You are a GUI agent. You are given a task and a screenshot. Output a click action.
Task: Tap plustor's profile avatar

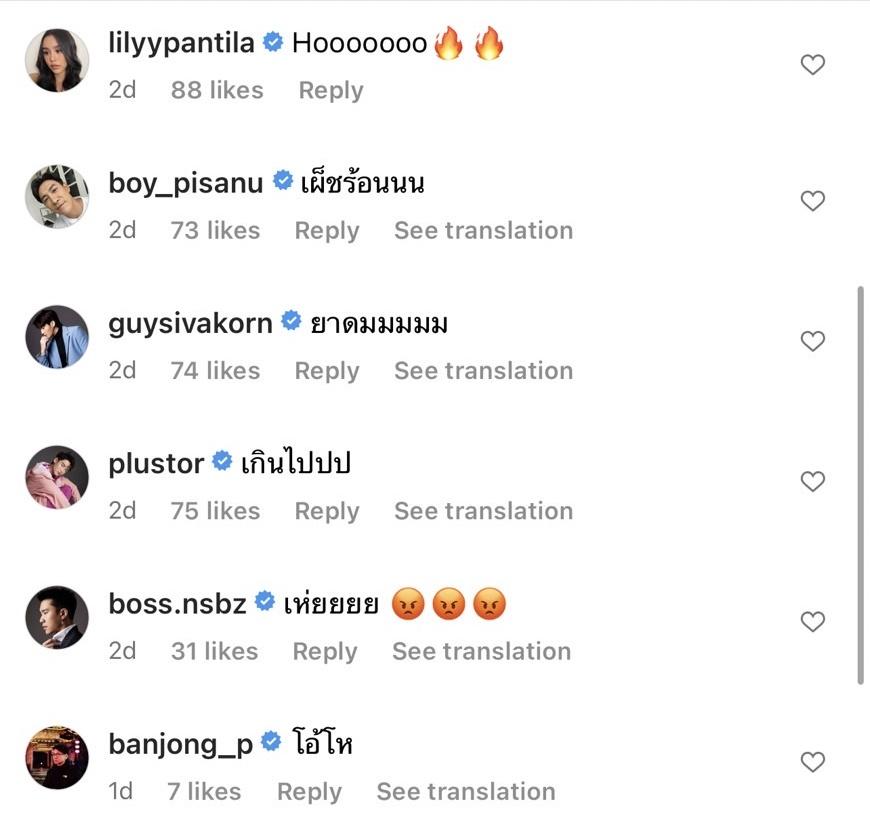point(57,477)
